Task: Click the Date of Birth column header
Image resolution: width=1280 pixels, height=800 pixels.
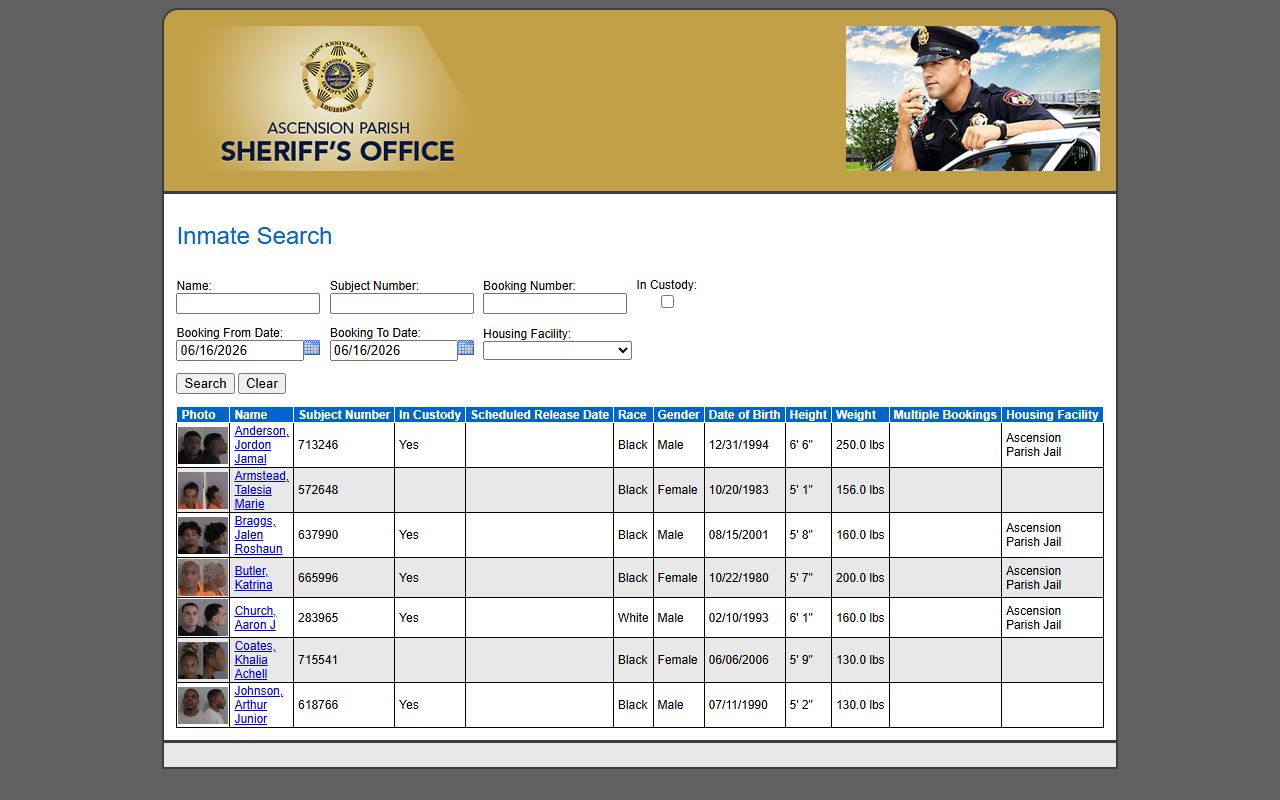Action: [x=745, y=414]
